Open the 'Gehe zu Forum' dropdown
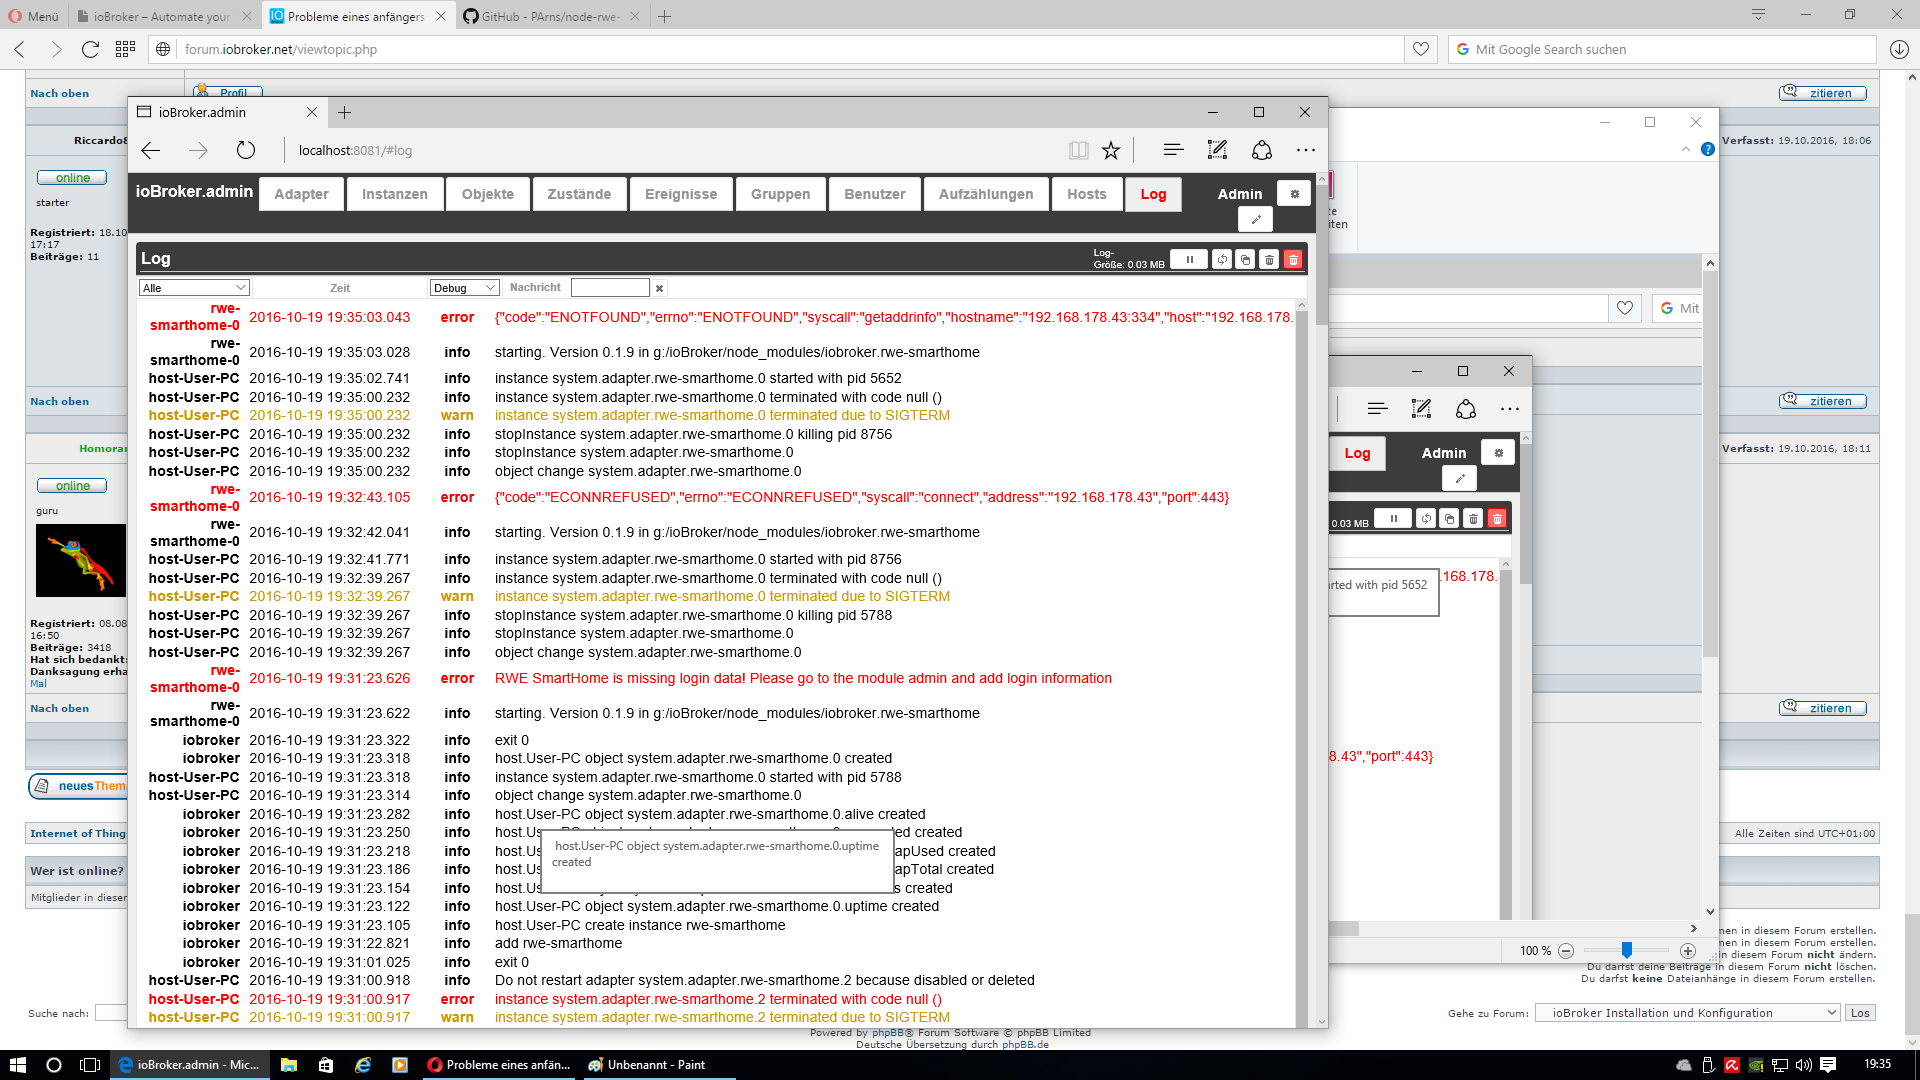Screen dimensions: 1920x1080 (x=1688, y=1013)
